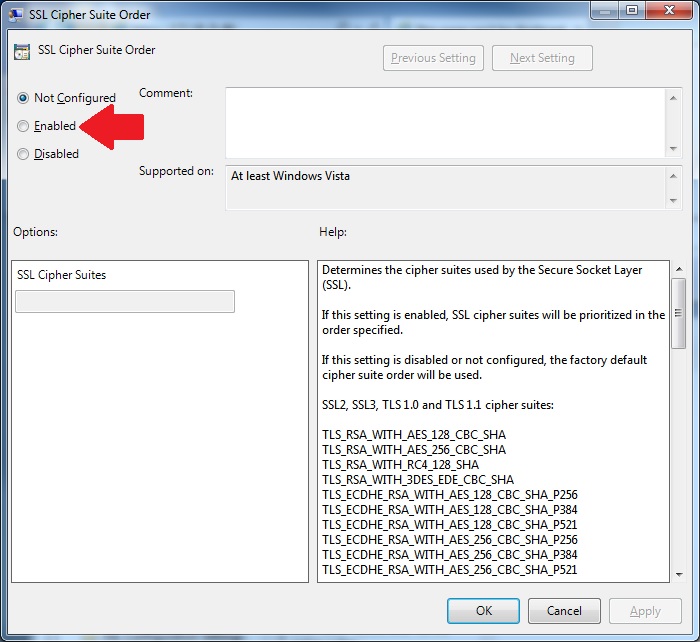
Task: Click the Help pane scrollbar thumb
Action: [x=678, y=312]
